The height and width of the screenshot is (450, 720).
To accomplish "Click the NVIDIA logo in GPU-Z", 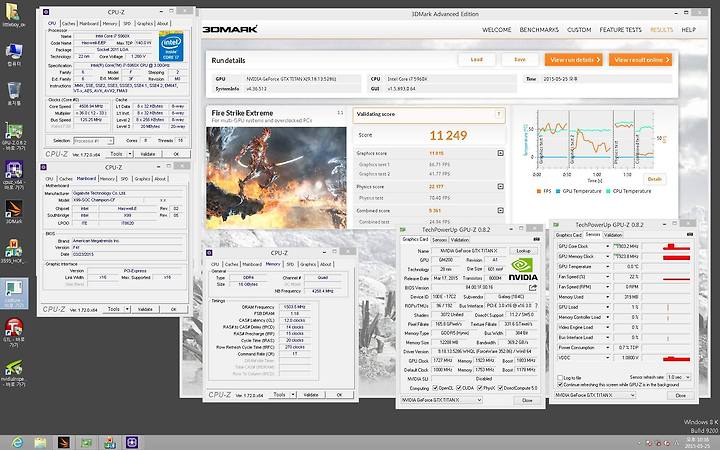I will point(523,269).
